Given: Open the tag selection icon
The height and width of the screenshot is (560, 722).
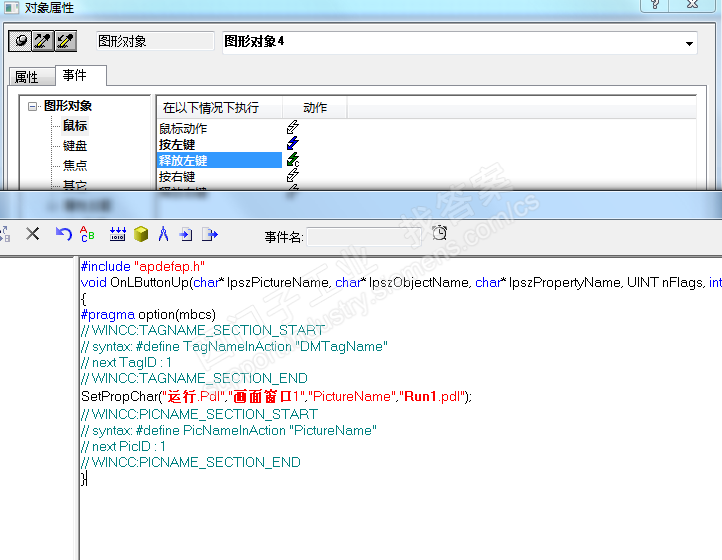Looking at the screenshot, I should coord(118,234).
